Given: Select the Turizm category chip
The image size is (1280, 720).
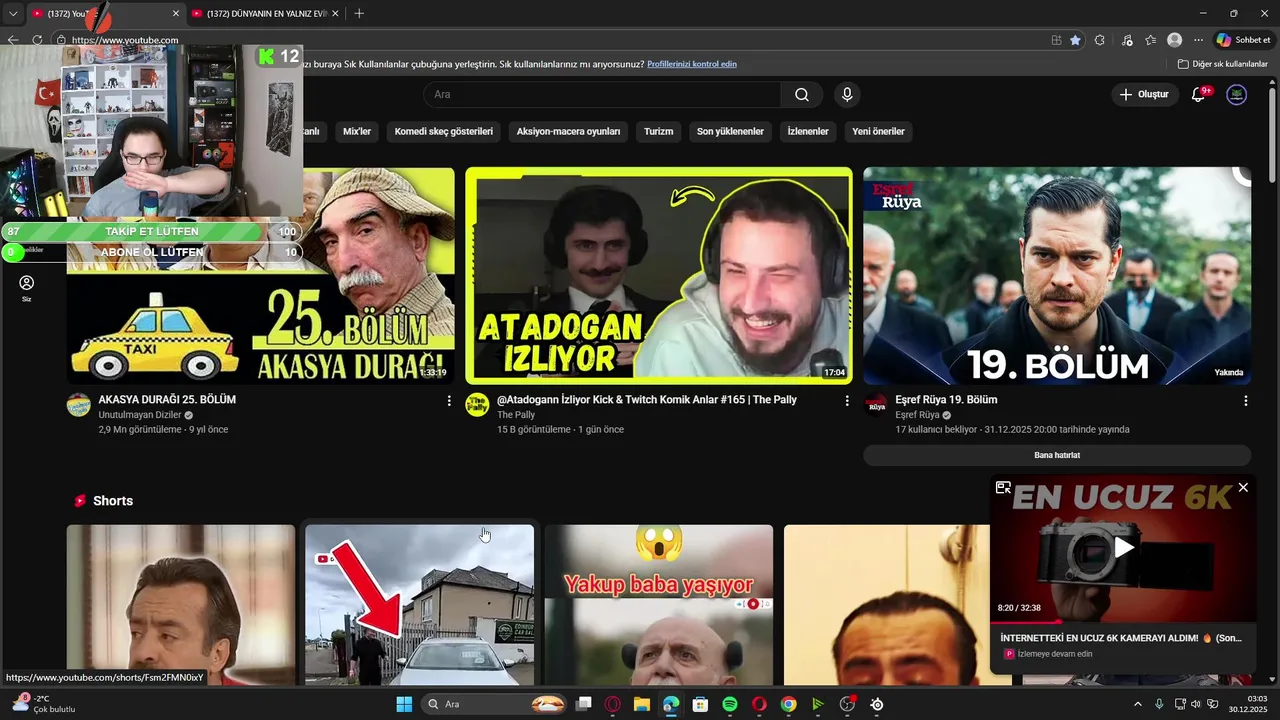Looking at the screenshot, I should click(658, 131).
